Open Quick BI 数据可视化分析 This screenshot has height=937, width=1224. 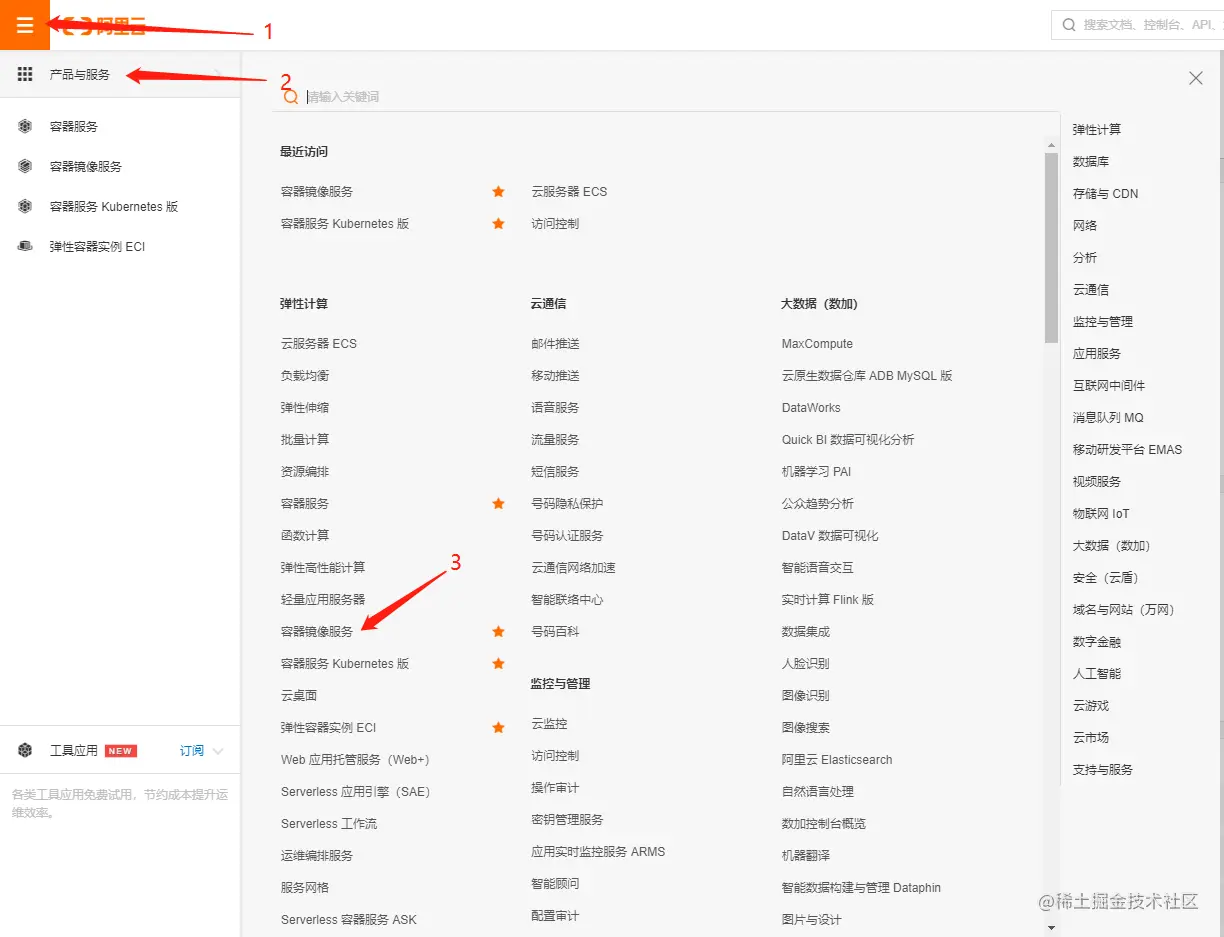(848, 439)
